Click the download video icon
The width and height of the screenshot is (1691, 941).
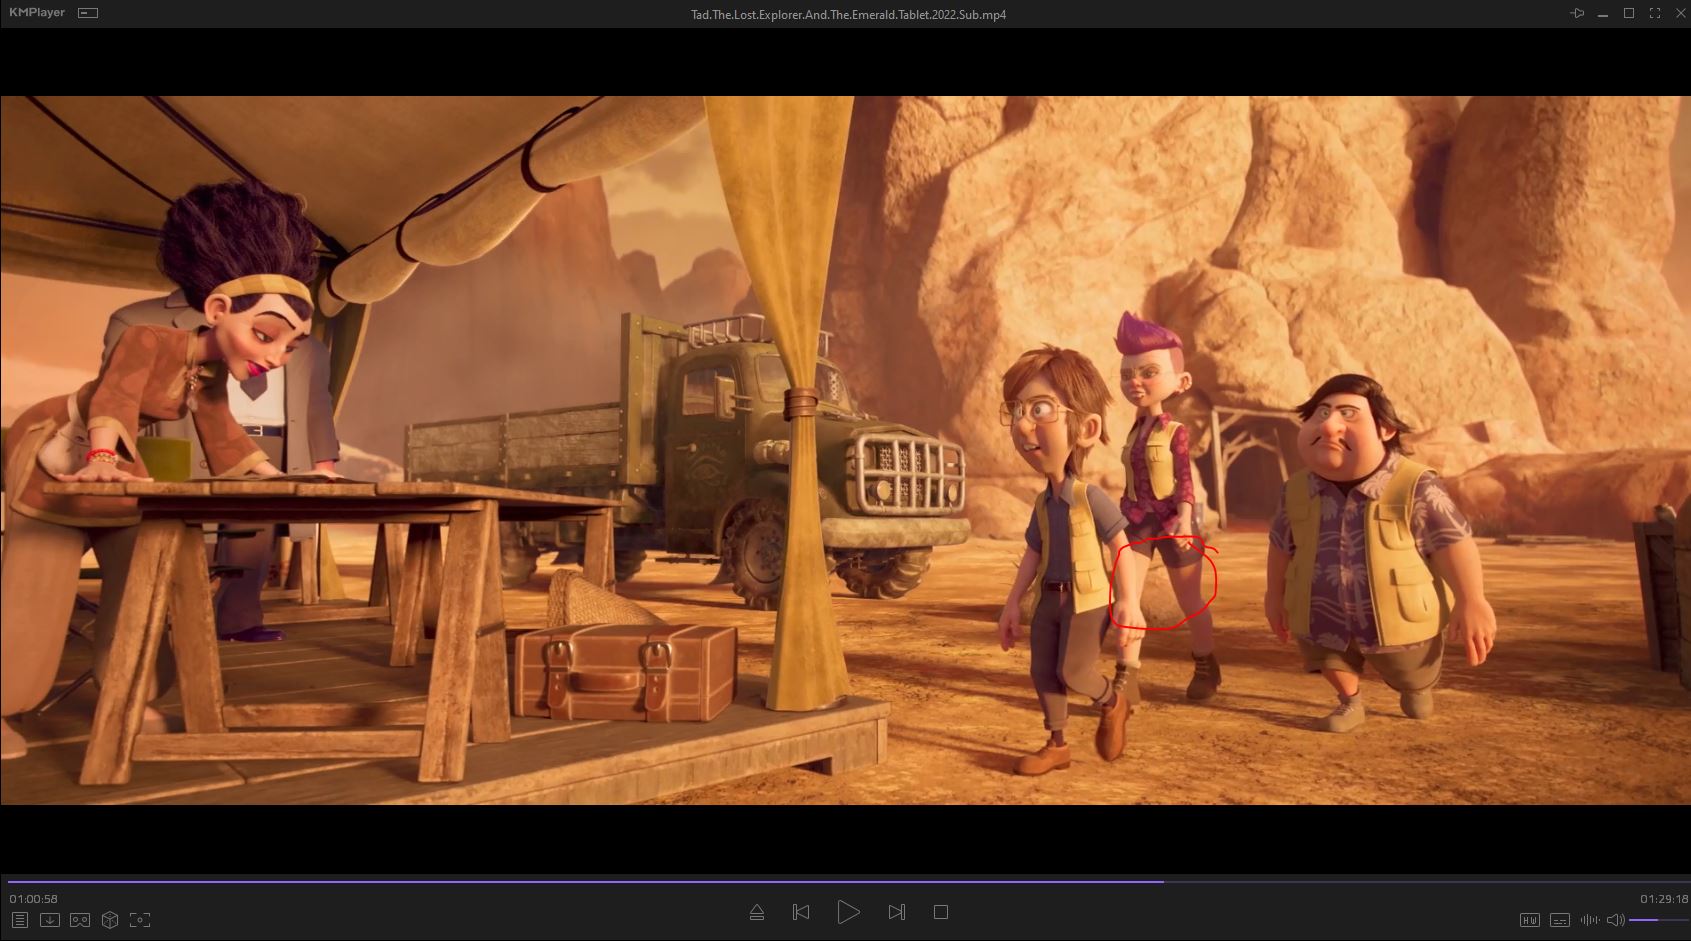tap(49, 920)
